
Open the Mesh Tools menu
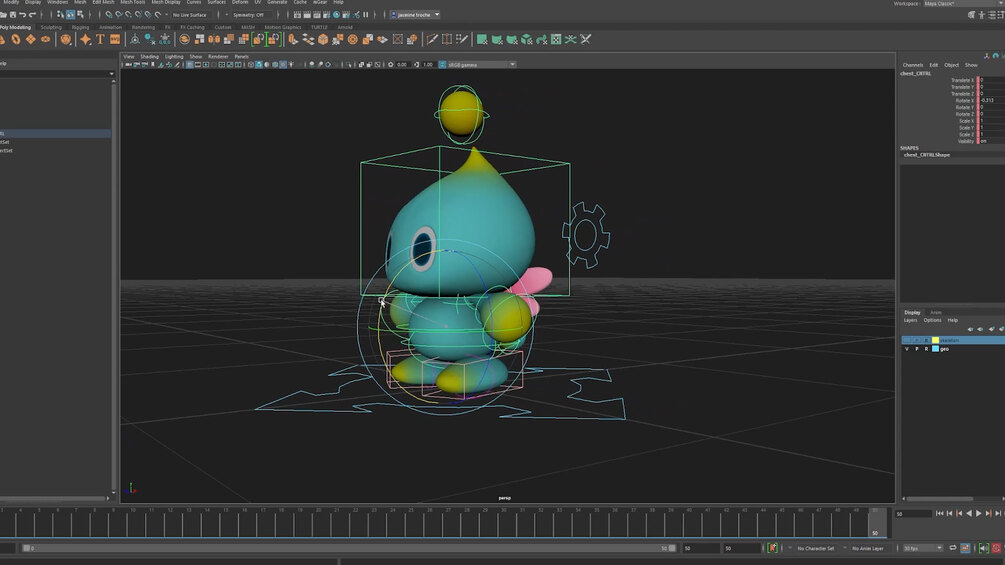point(133,3)
